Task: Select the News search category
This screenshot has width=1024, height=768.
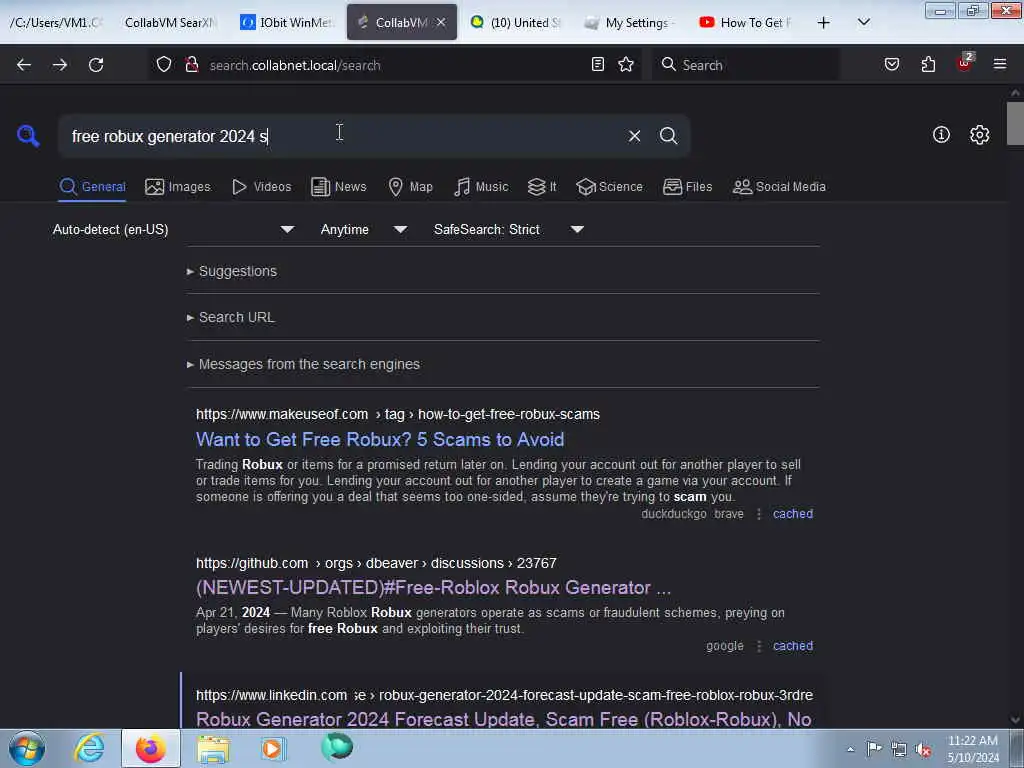Action: (339, 187)
